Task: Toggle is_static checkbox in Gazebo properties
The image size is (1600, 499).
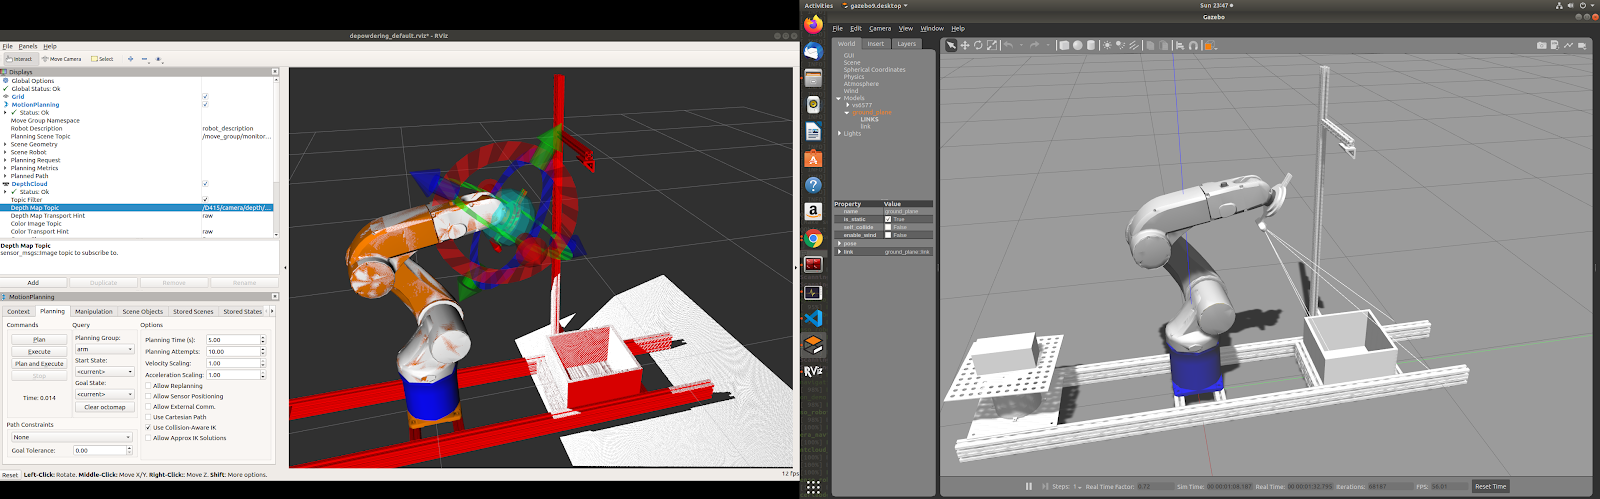Action: pyautogui.click(x=888, y=219)
